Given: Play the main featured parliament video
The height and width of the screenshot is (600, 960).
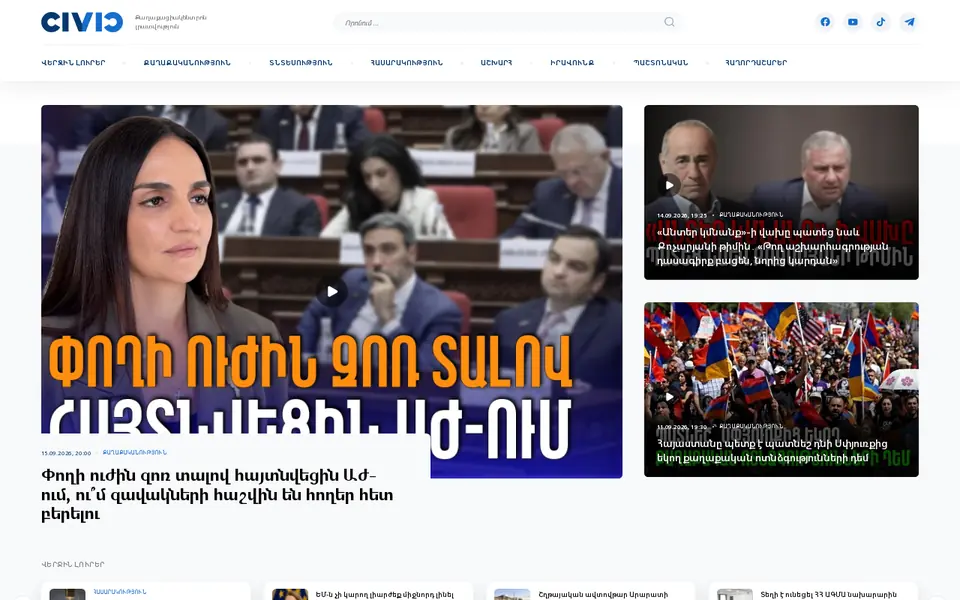Looking at the screenshot, I should [332, 291].
